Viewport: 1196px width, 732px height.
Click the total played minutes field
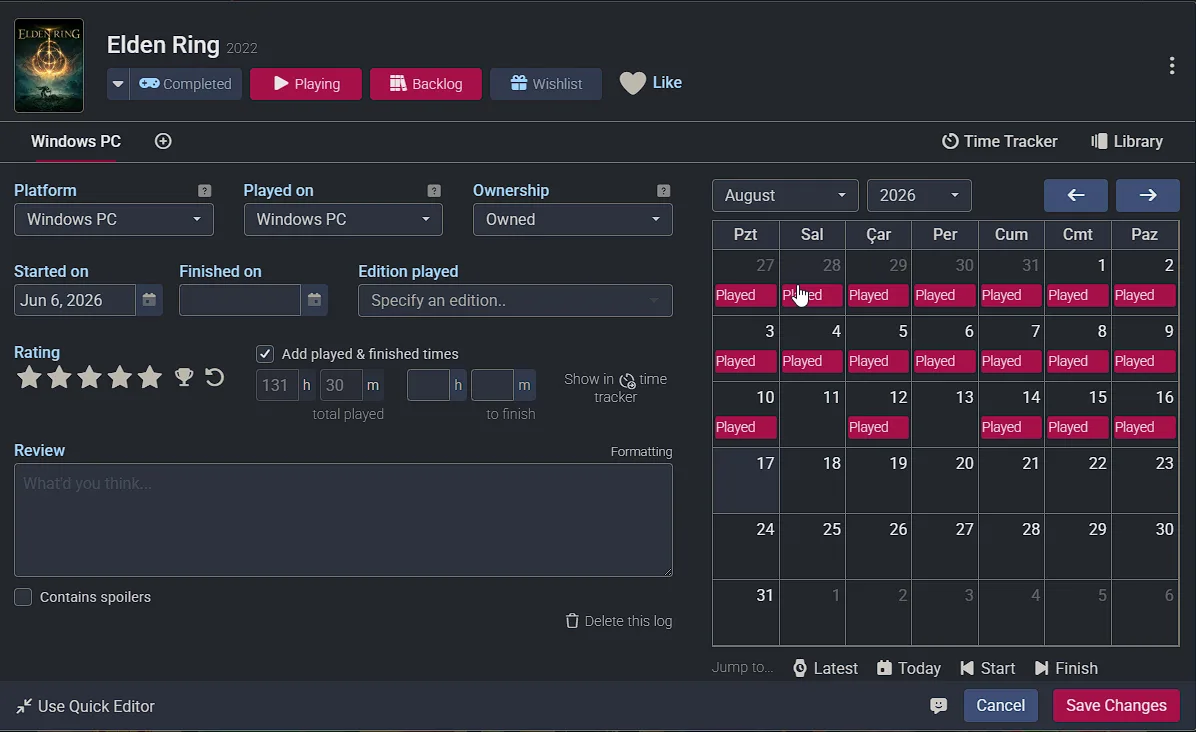tap(341, 385)
